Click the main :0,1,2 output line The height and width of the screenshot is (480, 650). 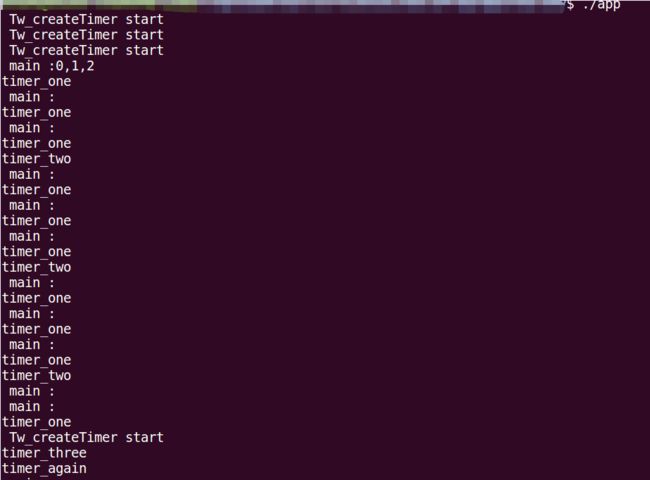coord(52,66)
